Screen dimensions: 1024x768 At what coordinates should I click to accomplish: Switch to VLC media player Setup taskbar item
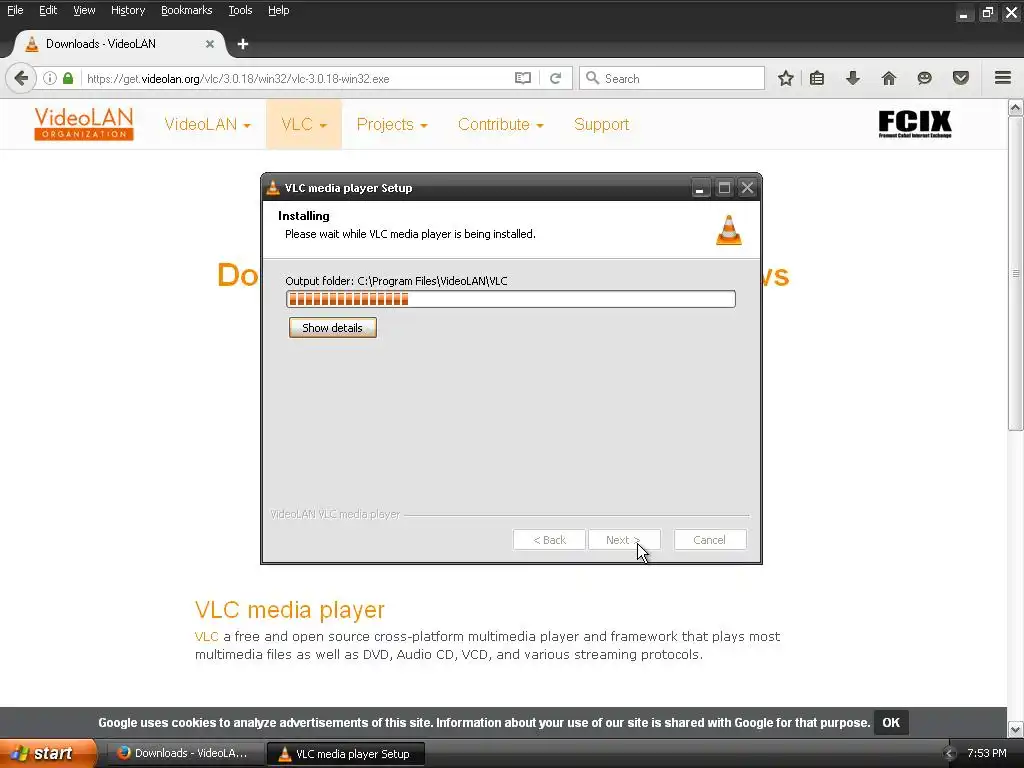click(x=346, y=754)
